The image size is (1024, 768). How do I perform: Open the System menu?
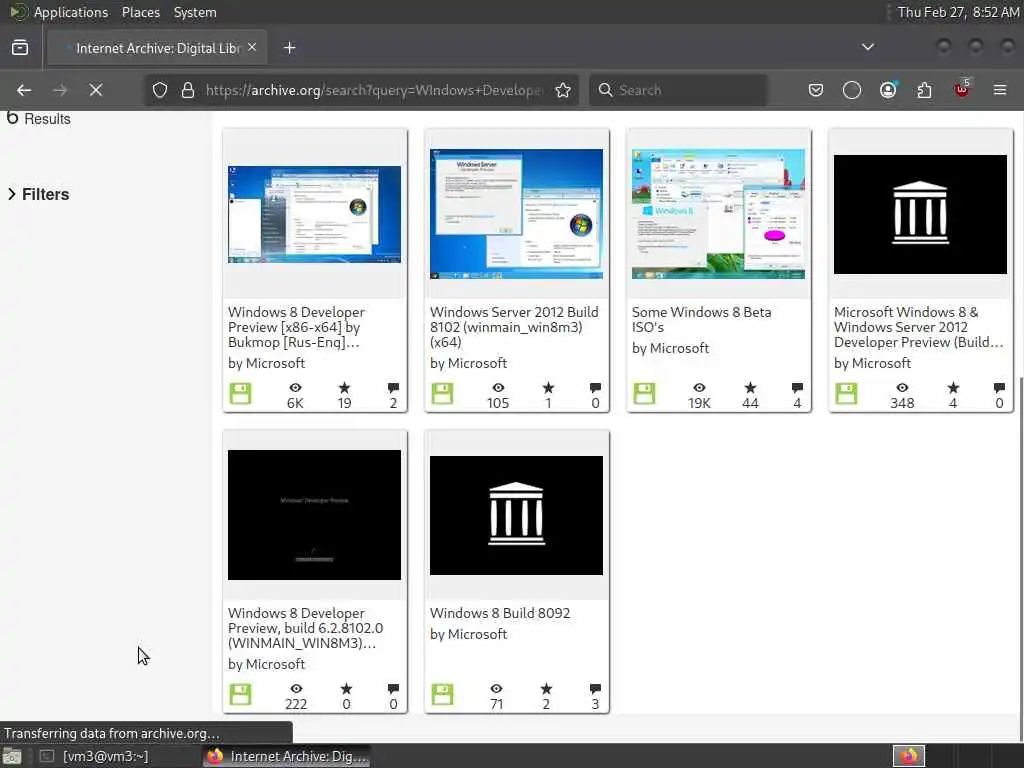[x=195, y=12]
